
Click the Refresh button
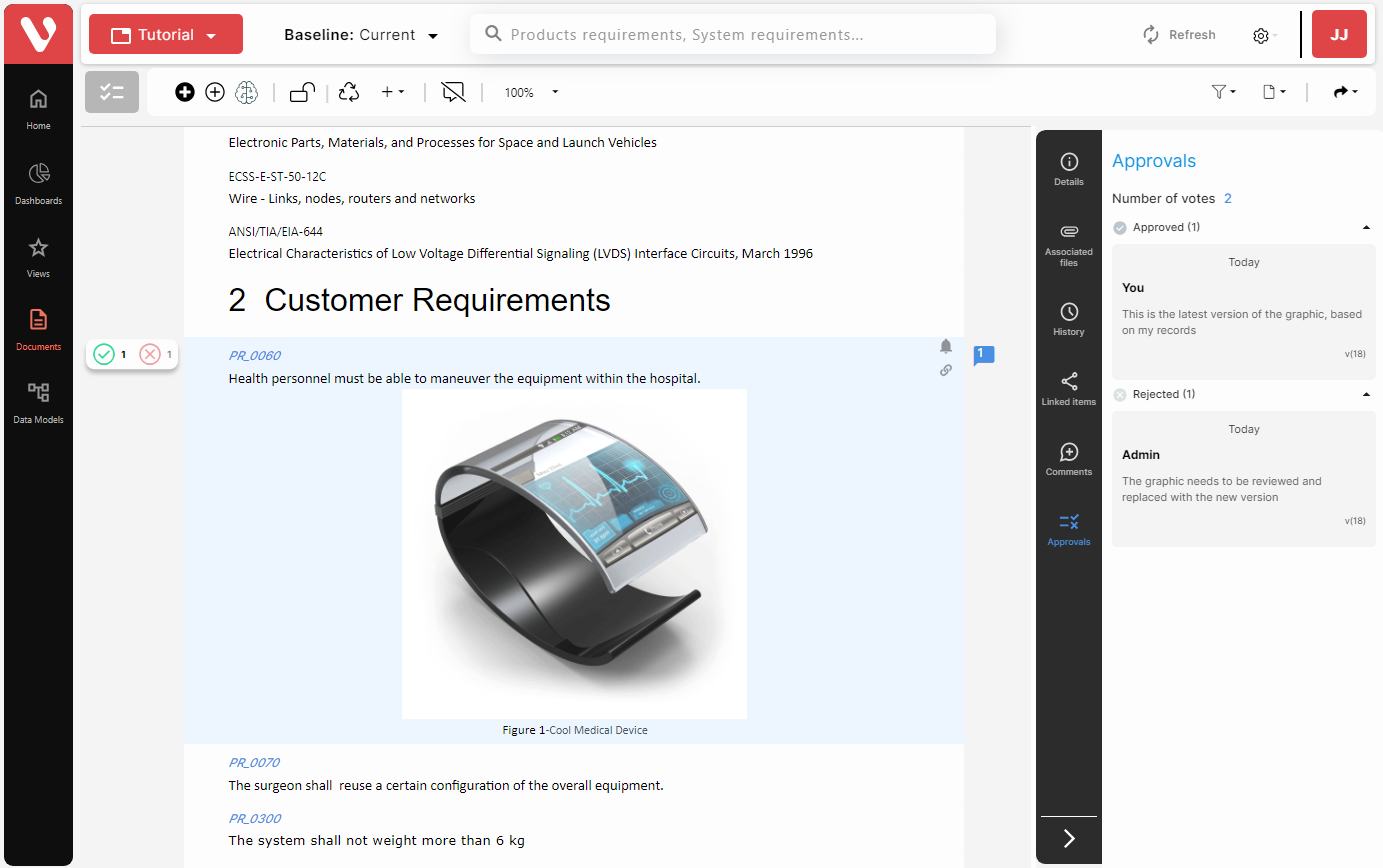[x=1179, y=34]
